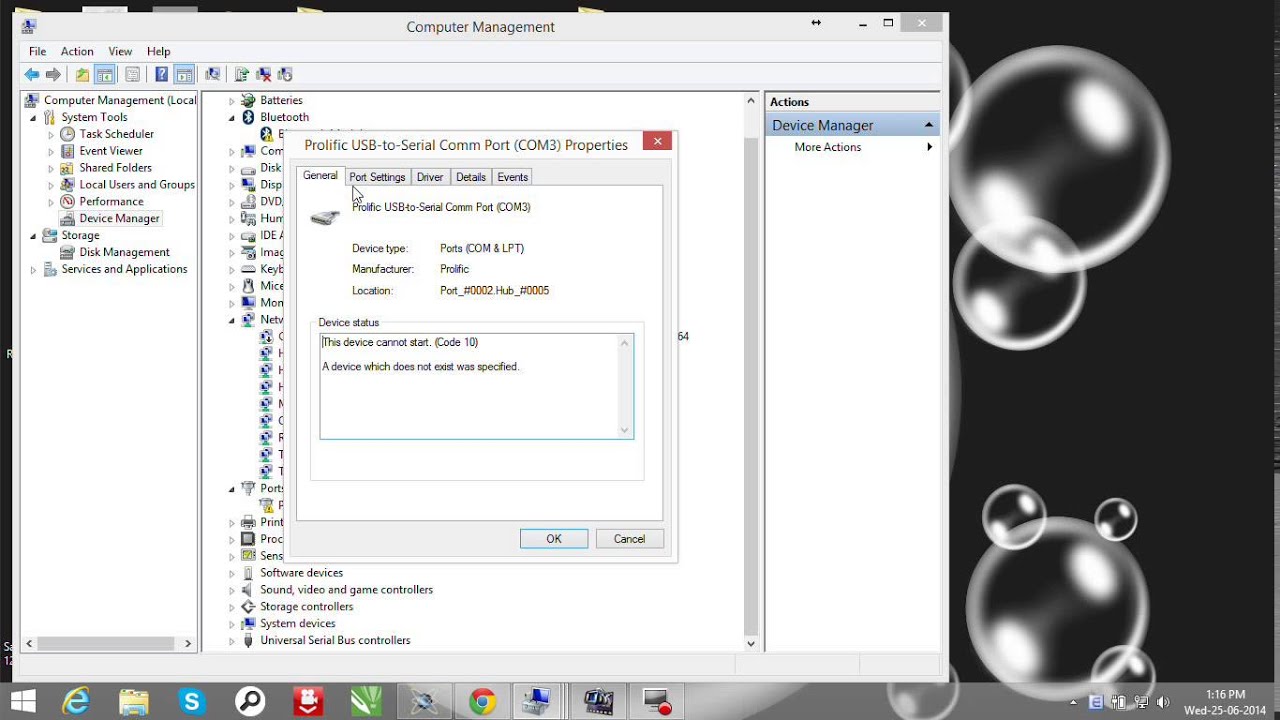Click the Up one level folder icon

pyautogui.click(x=82, y=74)
